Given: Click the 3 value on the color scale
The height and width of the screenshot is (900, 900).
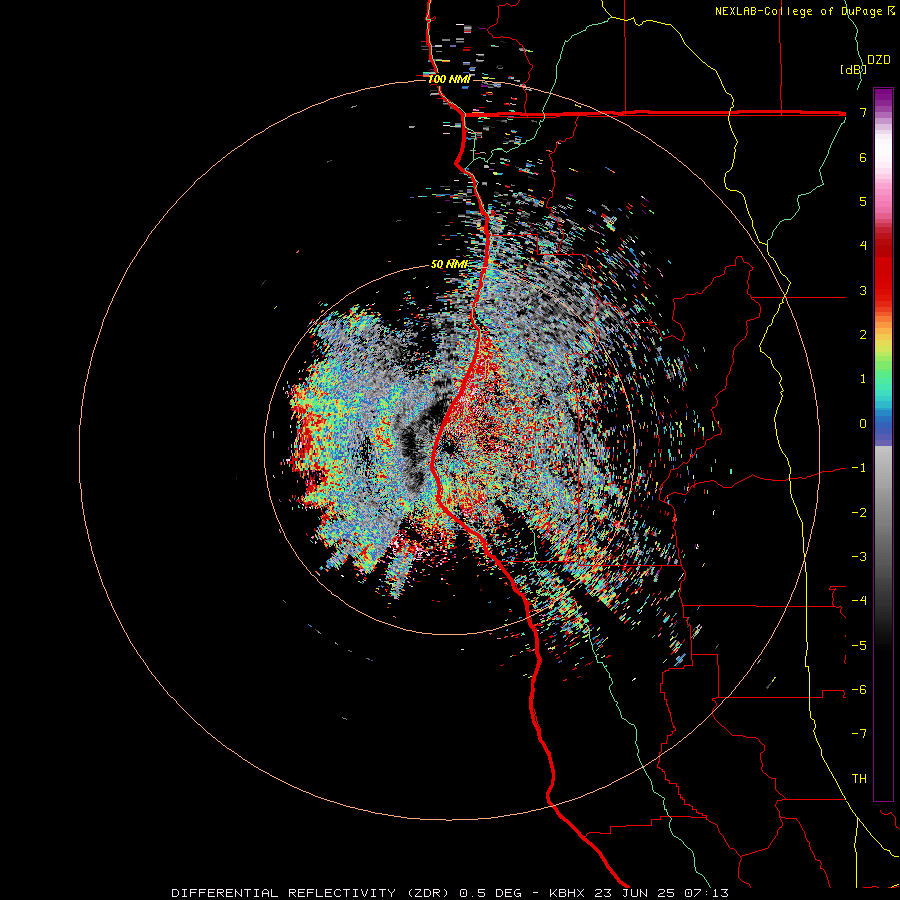Looking at the screenshot, I should coord(863,290).
